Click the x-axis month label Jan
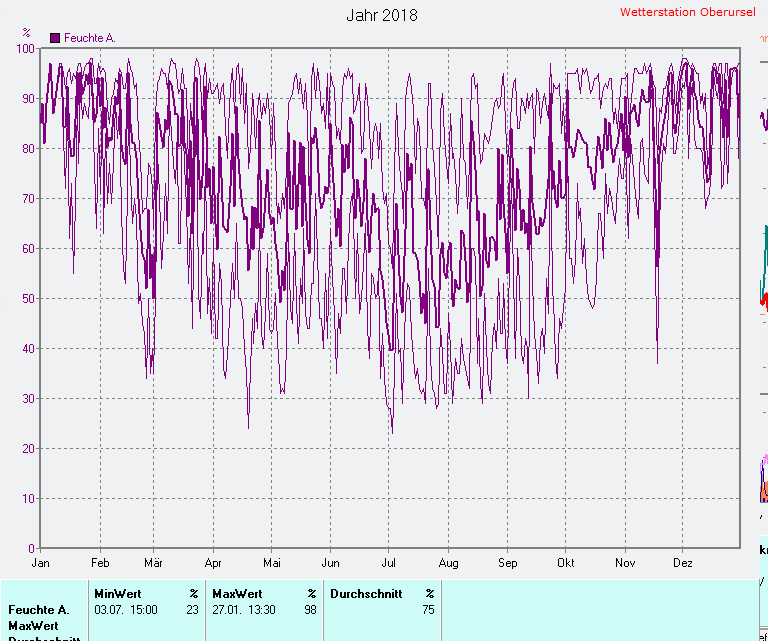This screenshot has width=768, height=641. coord(41,563)
